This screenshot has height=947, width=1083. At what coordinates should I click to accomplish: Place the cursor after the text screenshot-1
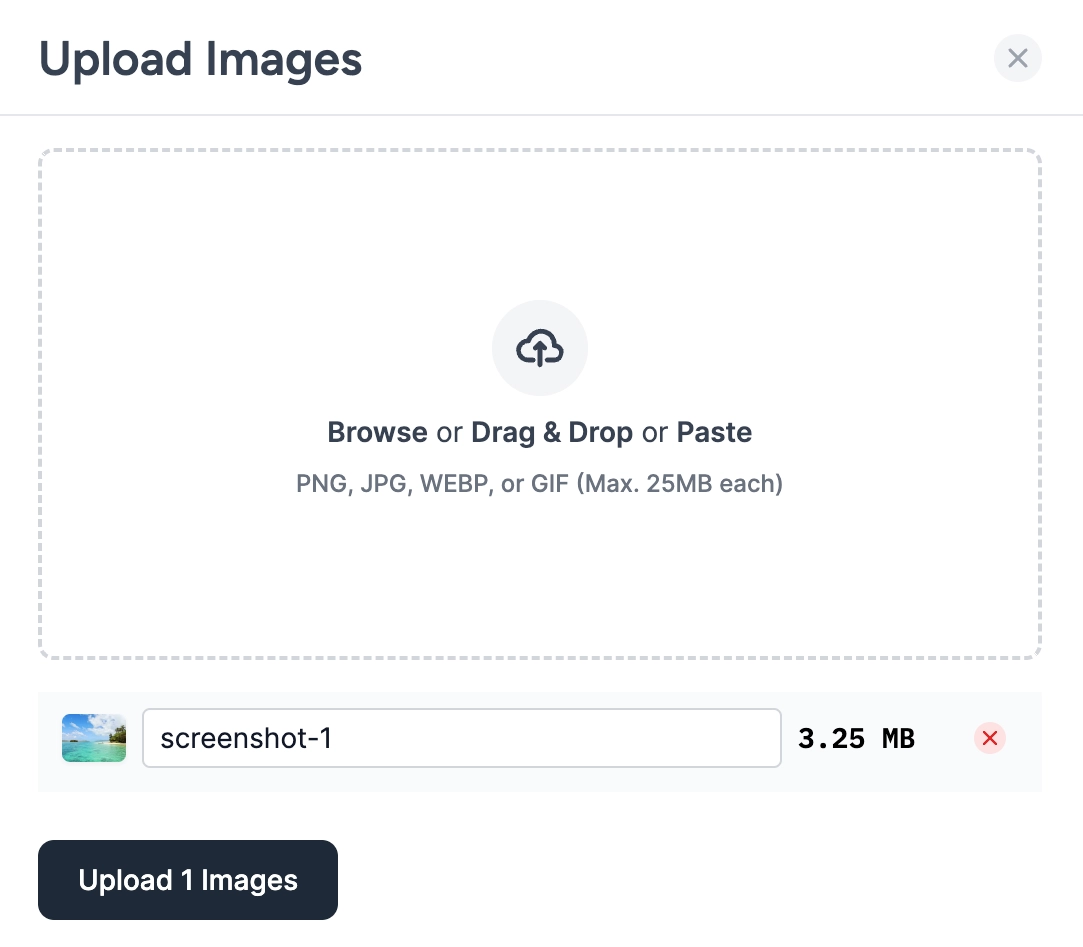point(334,738)
